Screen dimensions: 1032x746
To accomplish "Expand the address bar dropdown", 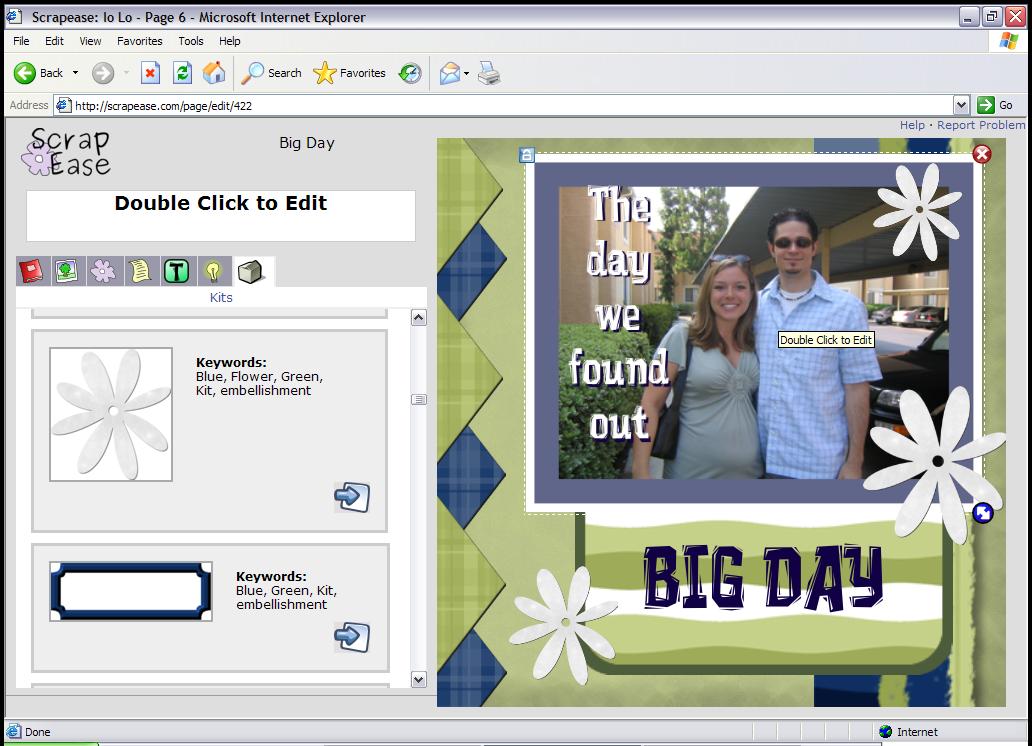I will [x=961, y=105].
